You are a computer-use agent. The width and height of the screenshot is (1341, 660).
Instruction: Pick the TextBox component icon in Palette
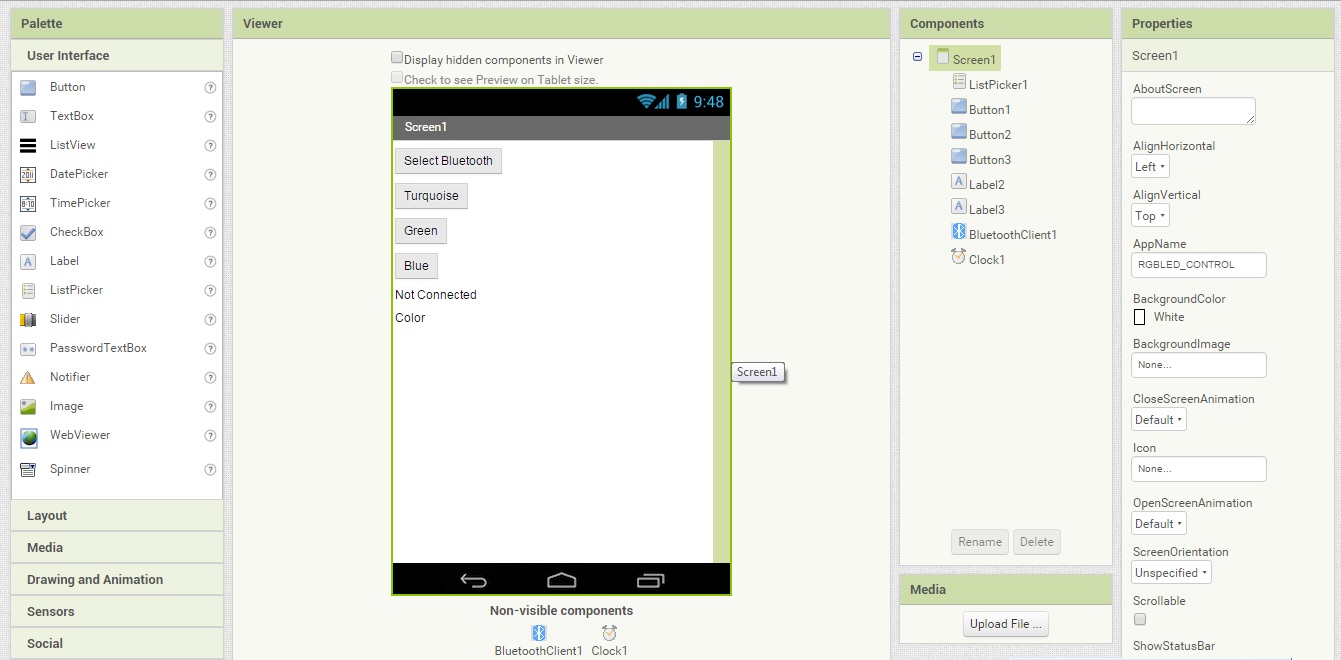[28, 116]
